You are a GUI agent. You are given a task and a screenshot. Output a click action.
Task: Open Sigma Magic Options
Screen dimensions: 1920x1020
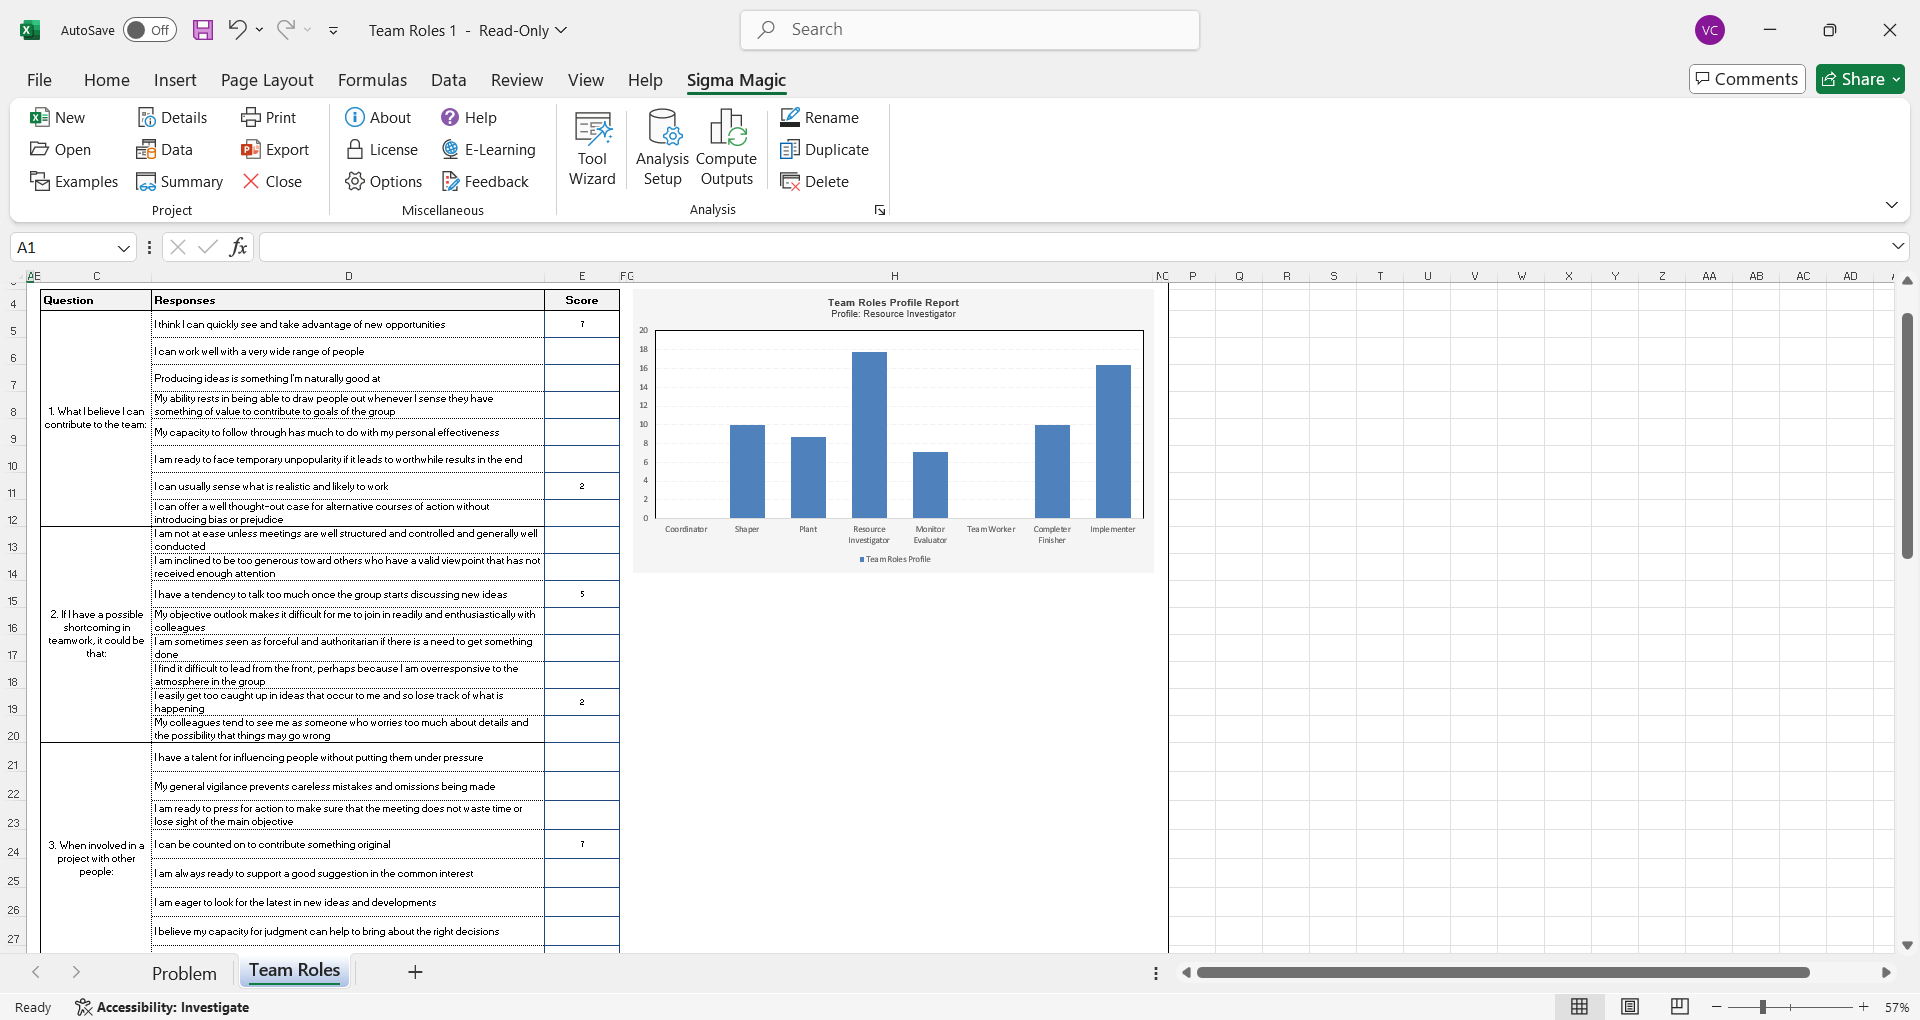[384, 181]
